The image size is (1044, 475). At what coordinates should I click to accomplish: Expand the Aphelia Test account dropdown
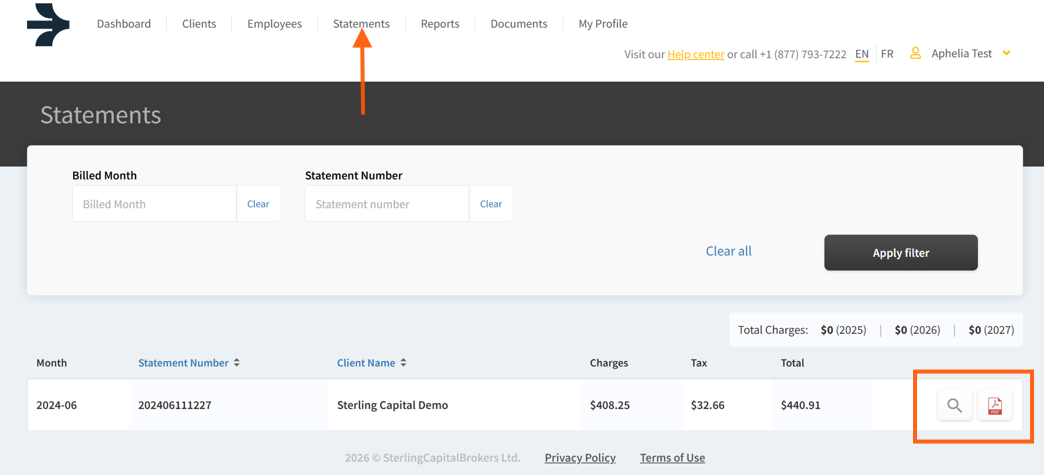1006,54
